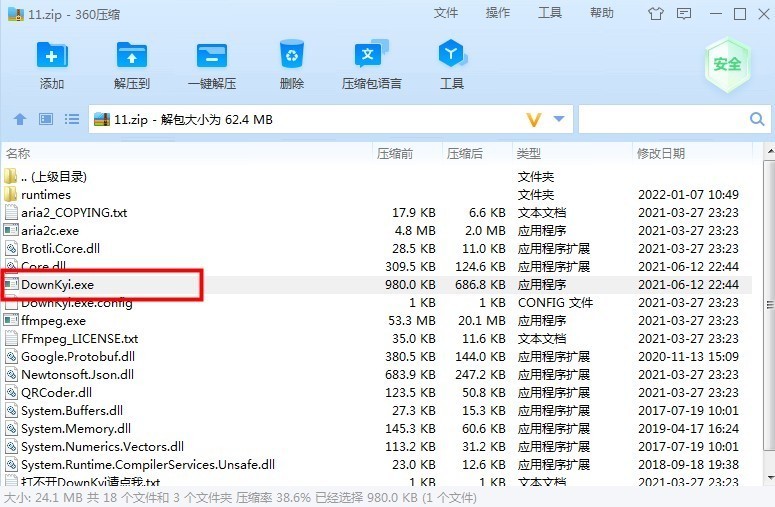Image resolution: width=775 pixels, height=507 pixels.
Task: Click the 添加 (Add) toolbar icon
Action: 52,54
